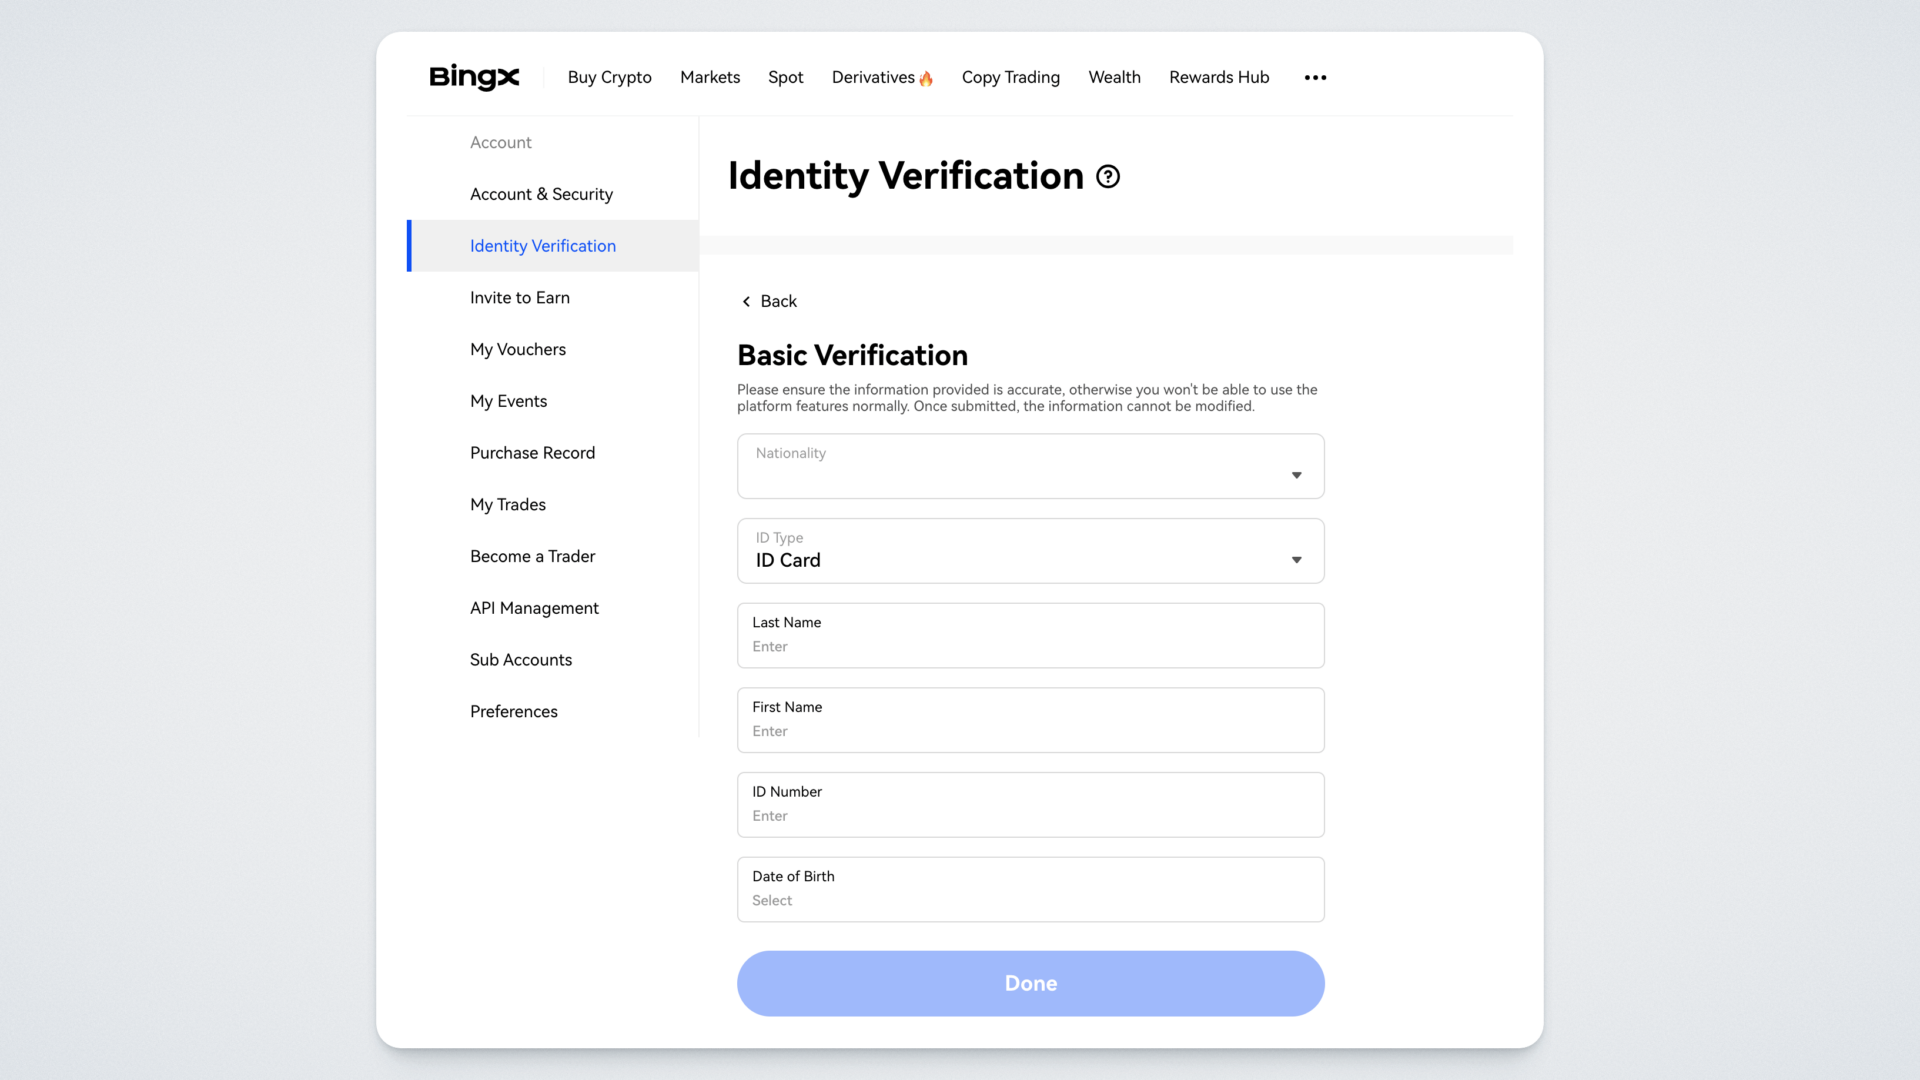Image resolution: width=1920 pixels, height=1080 pixels.
Task: Expand the Nationality dropdown
Action: [1030, 466]
